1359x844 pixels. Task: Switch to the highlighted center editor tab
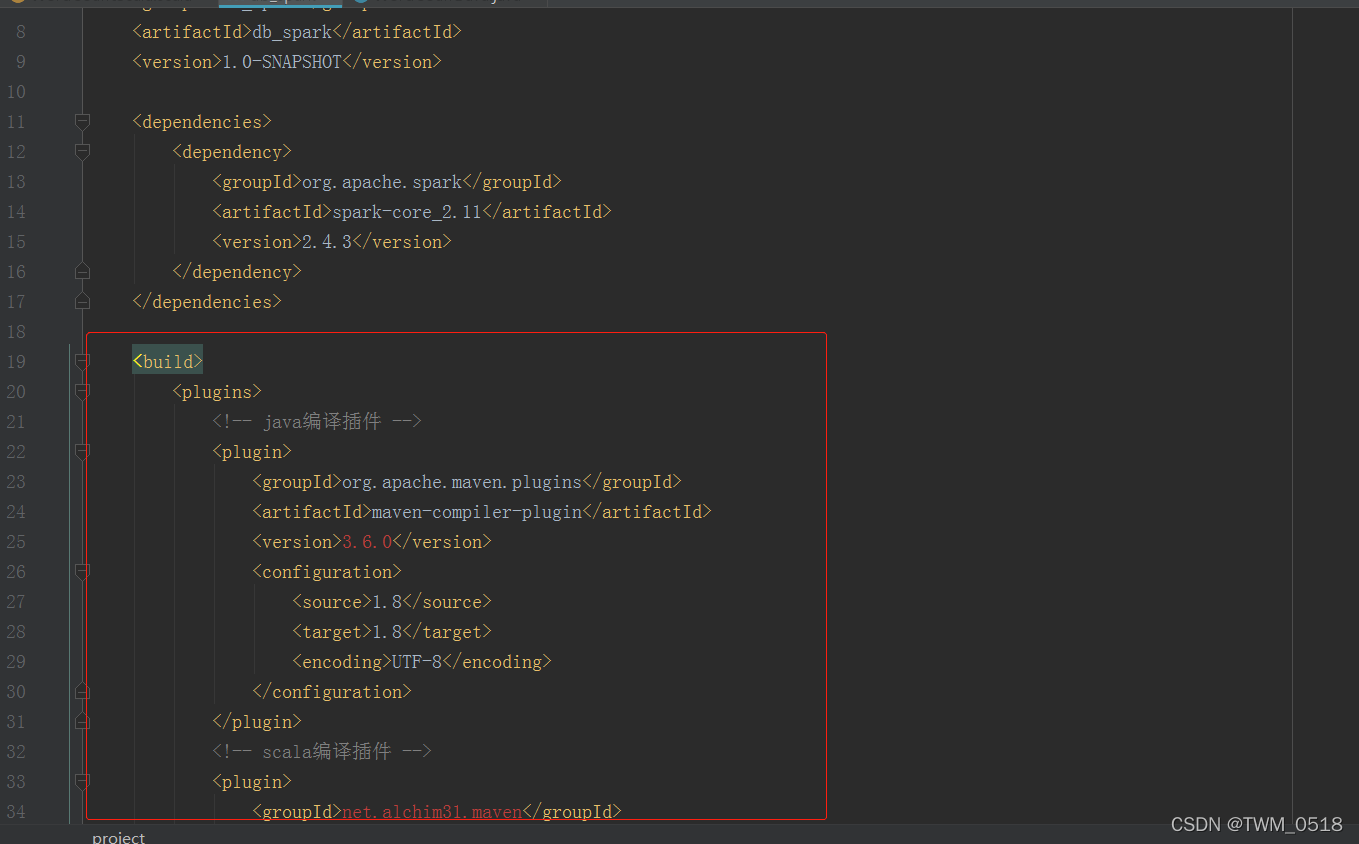click(x=280, y=3)
